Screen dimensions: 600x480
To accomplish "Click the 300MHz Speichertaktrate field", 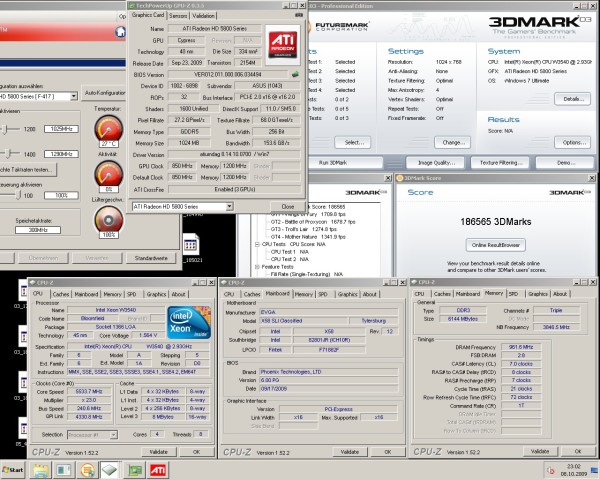I will 38,230.
